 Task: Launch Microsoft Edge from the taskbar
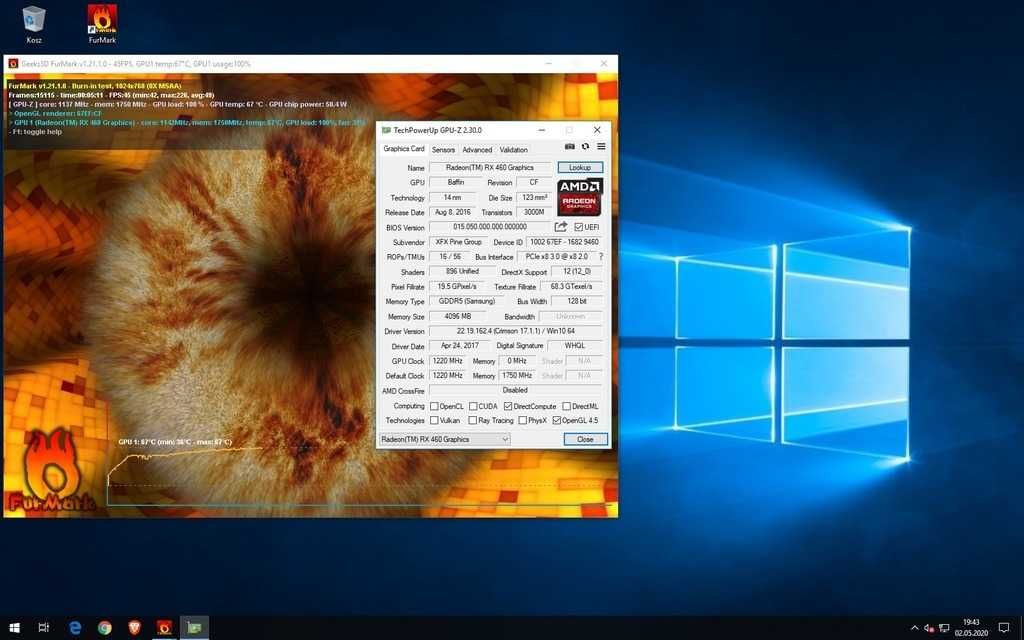coord(75,628)
